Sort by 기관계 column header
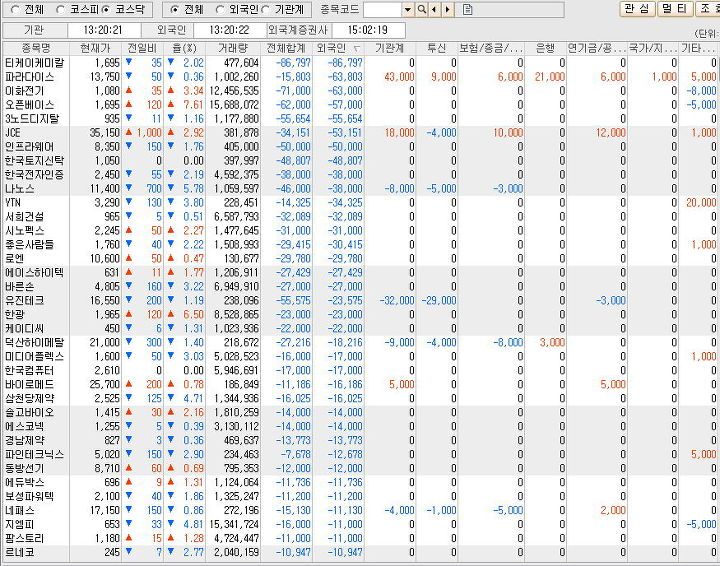This screenshot has width=720, height=566. tap(390, 48)
